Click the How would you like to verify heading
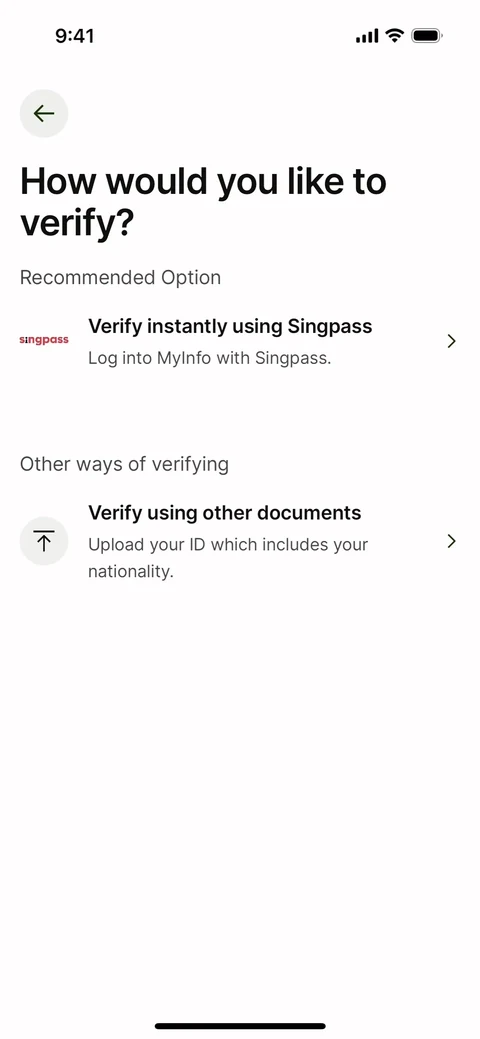 click(203, 202)
